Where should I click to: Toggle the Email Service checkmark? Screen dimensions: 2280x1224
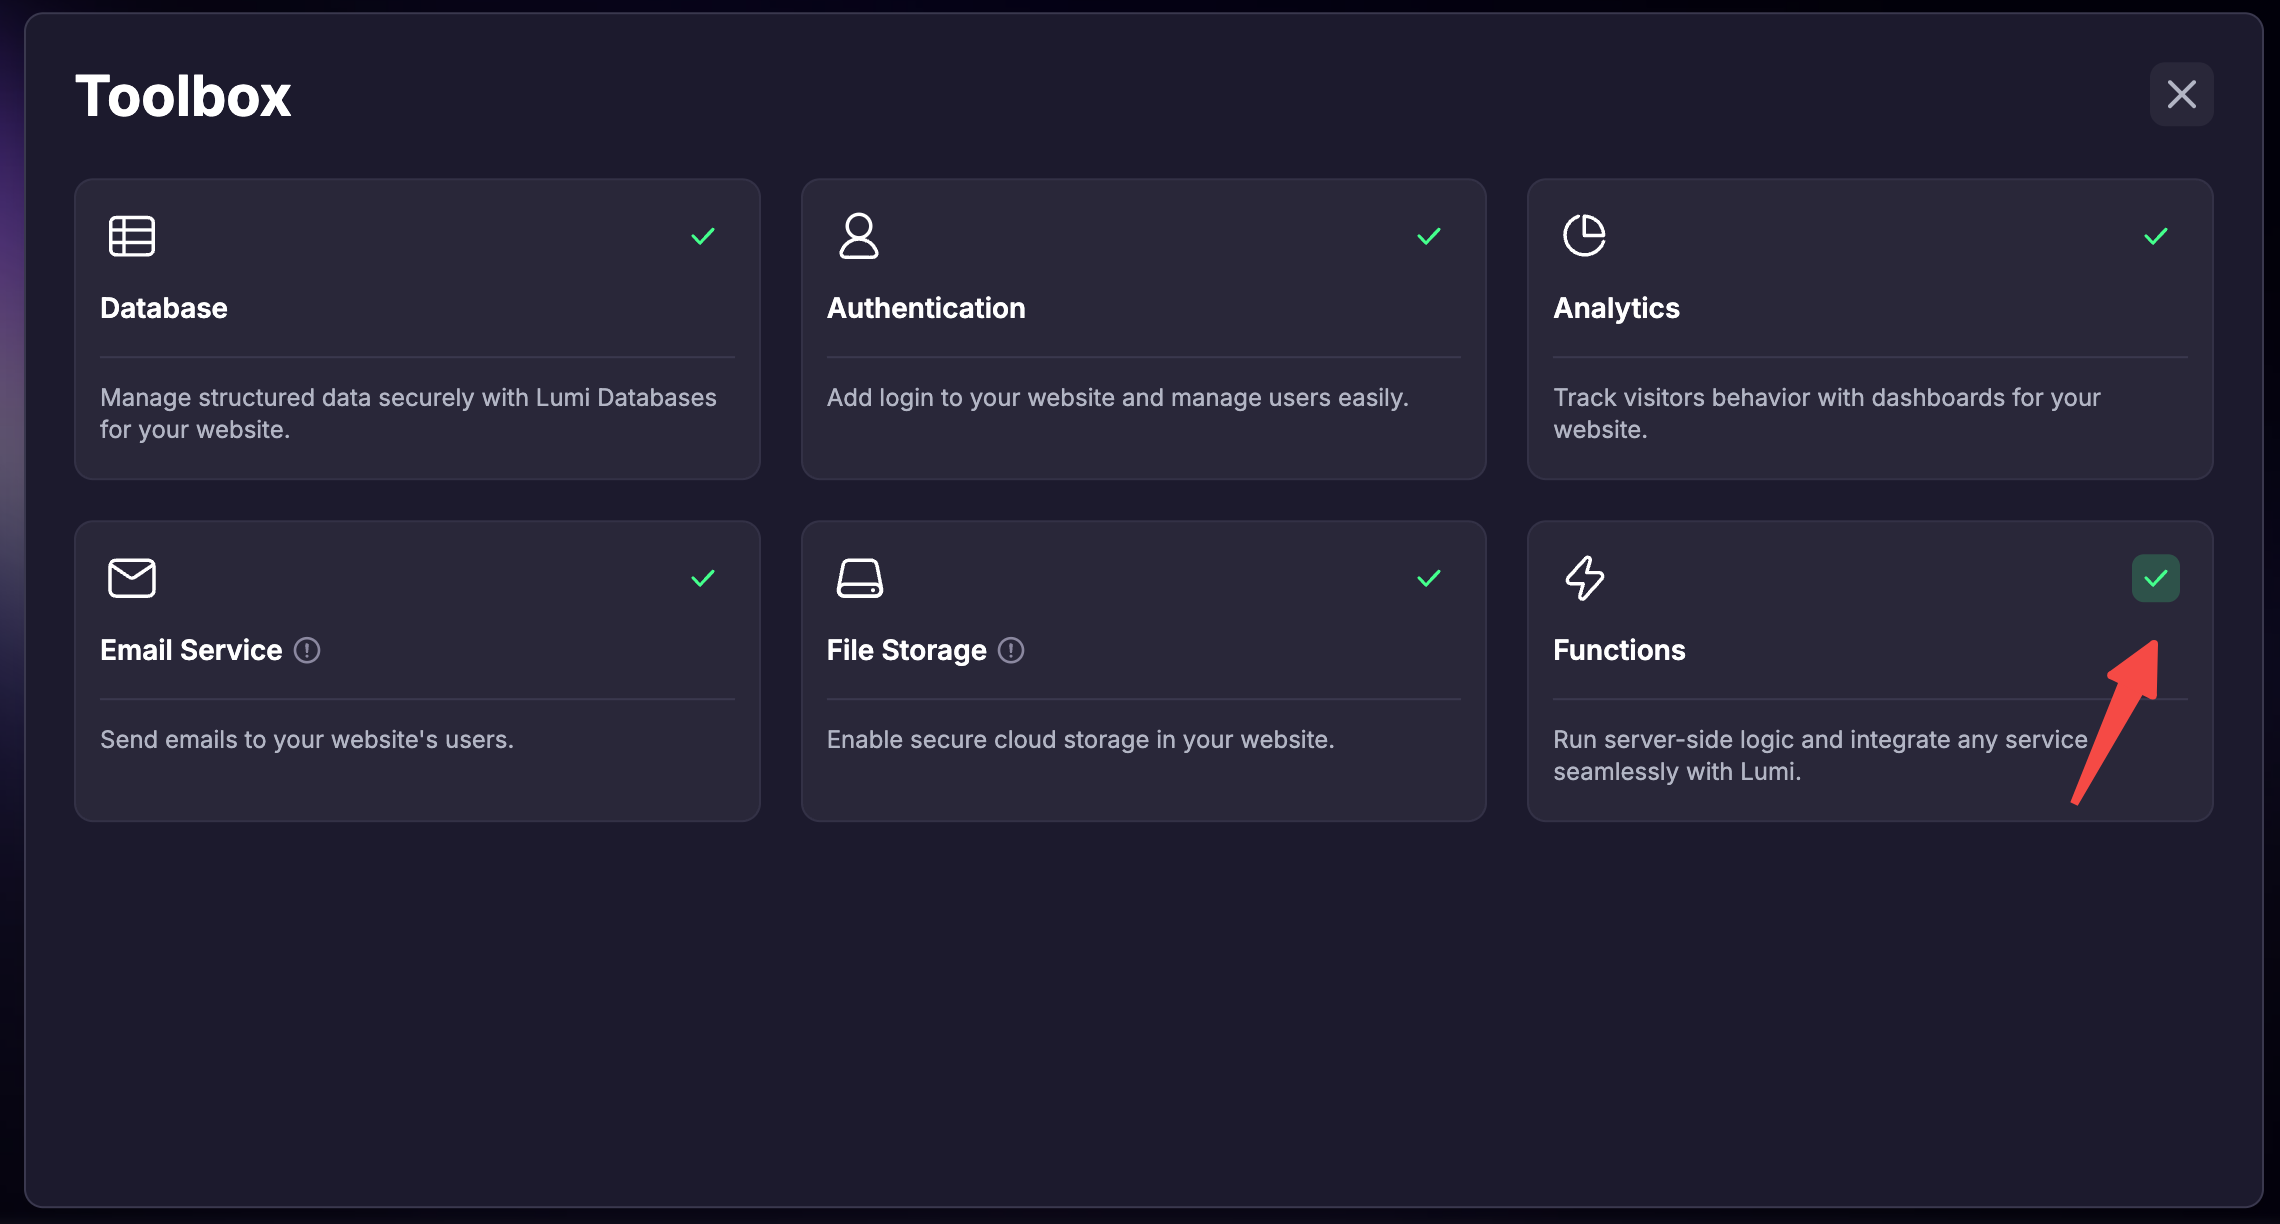click(x=703, y=578)
